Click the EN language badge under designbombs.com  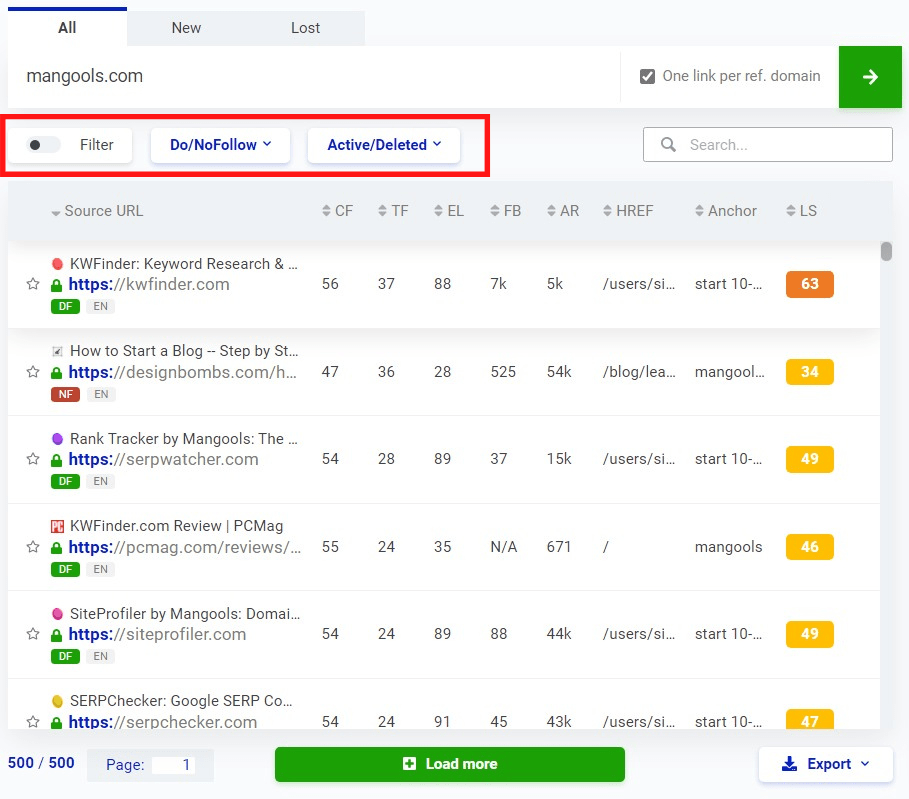pos(101,394)
